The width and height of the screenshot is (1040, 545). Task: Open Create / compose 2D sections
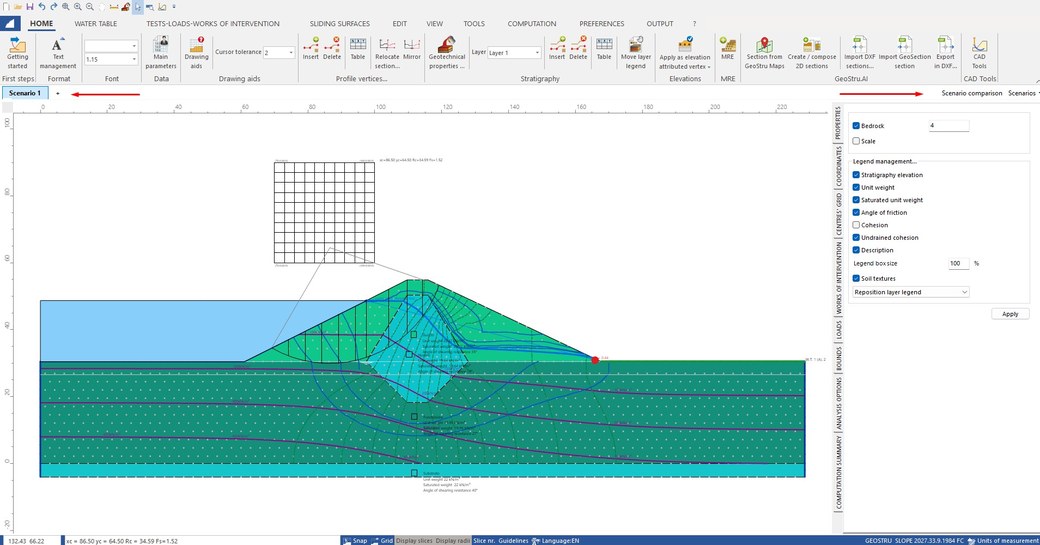[x=812, y=53]
